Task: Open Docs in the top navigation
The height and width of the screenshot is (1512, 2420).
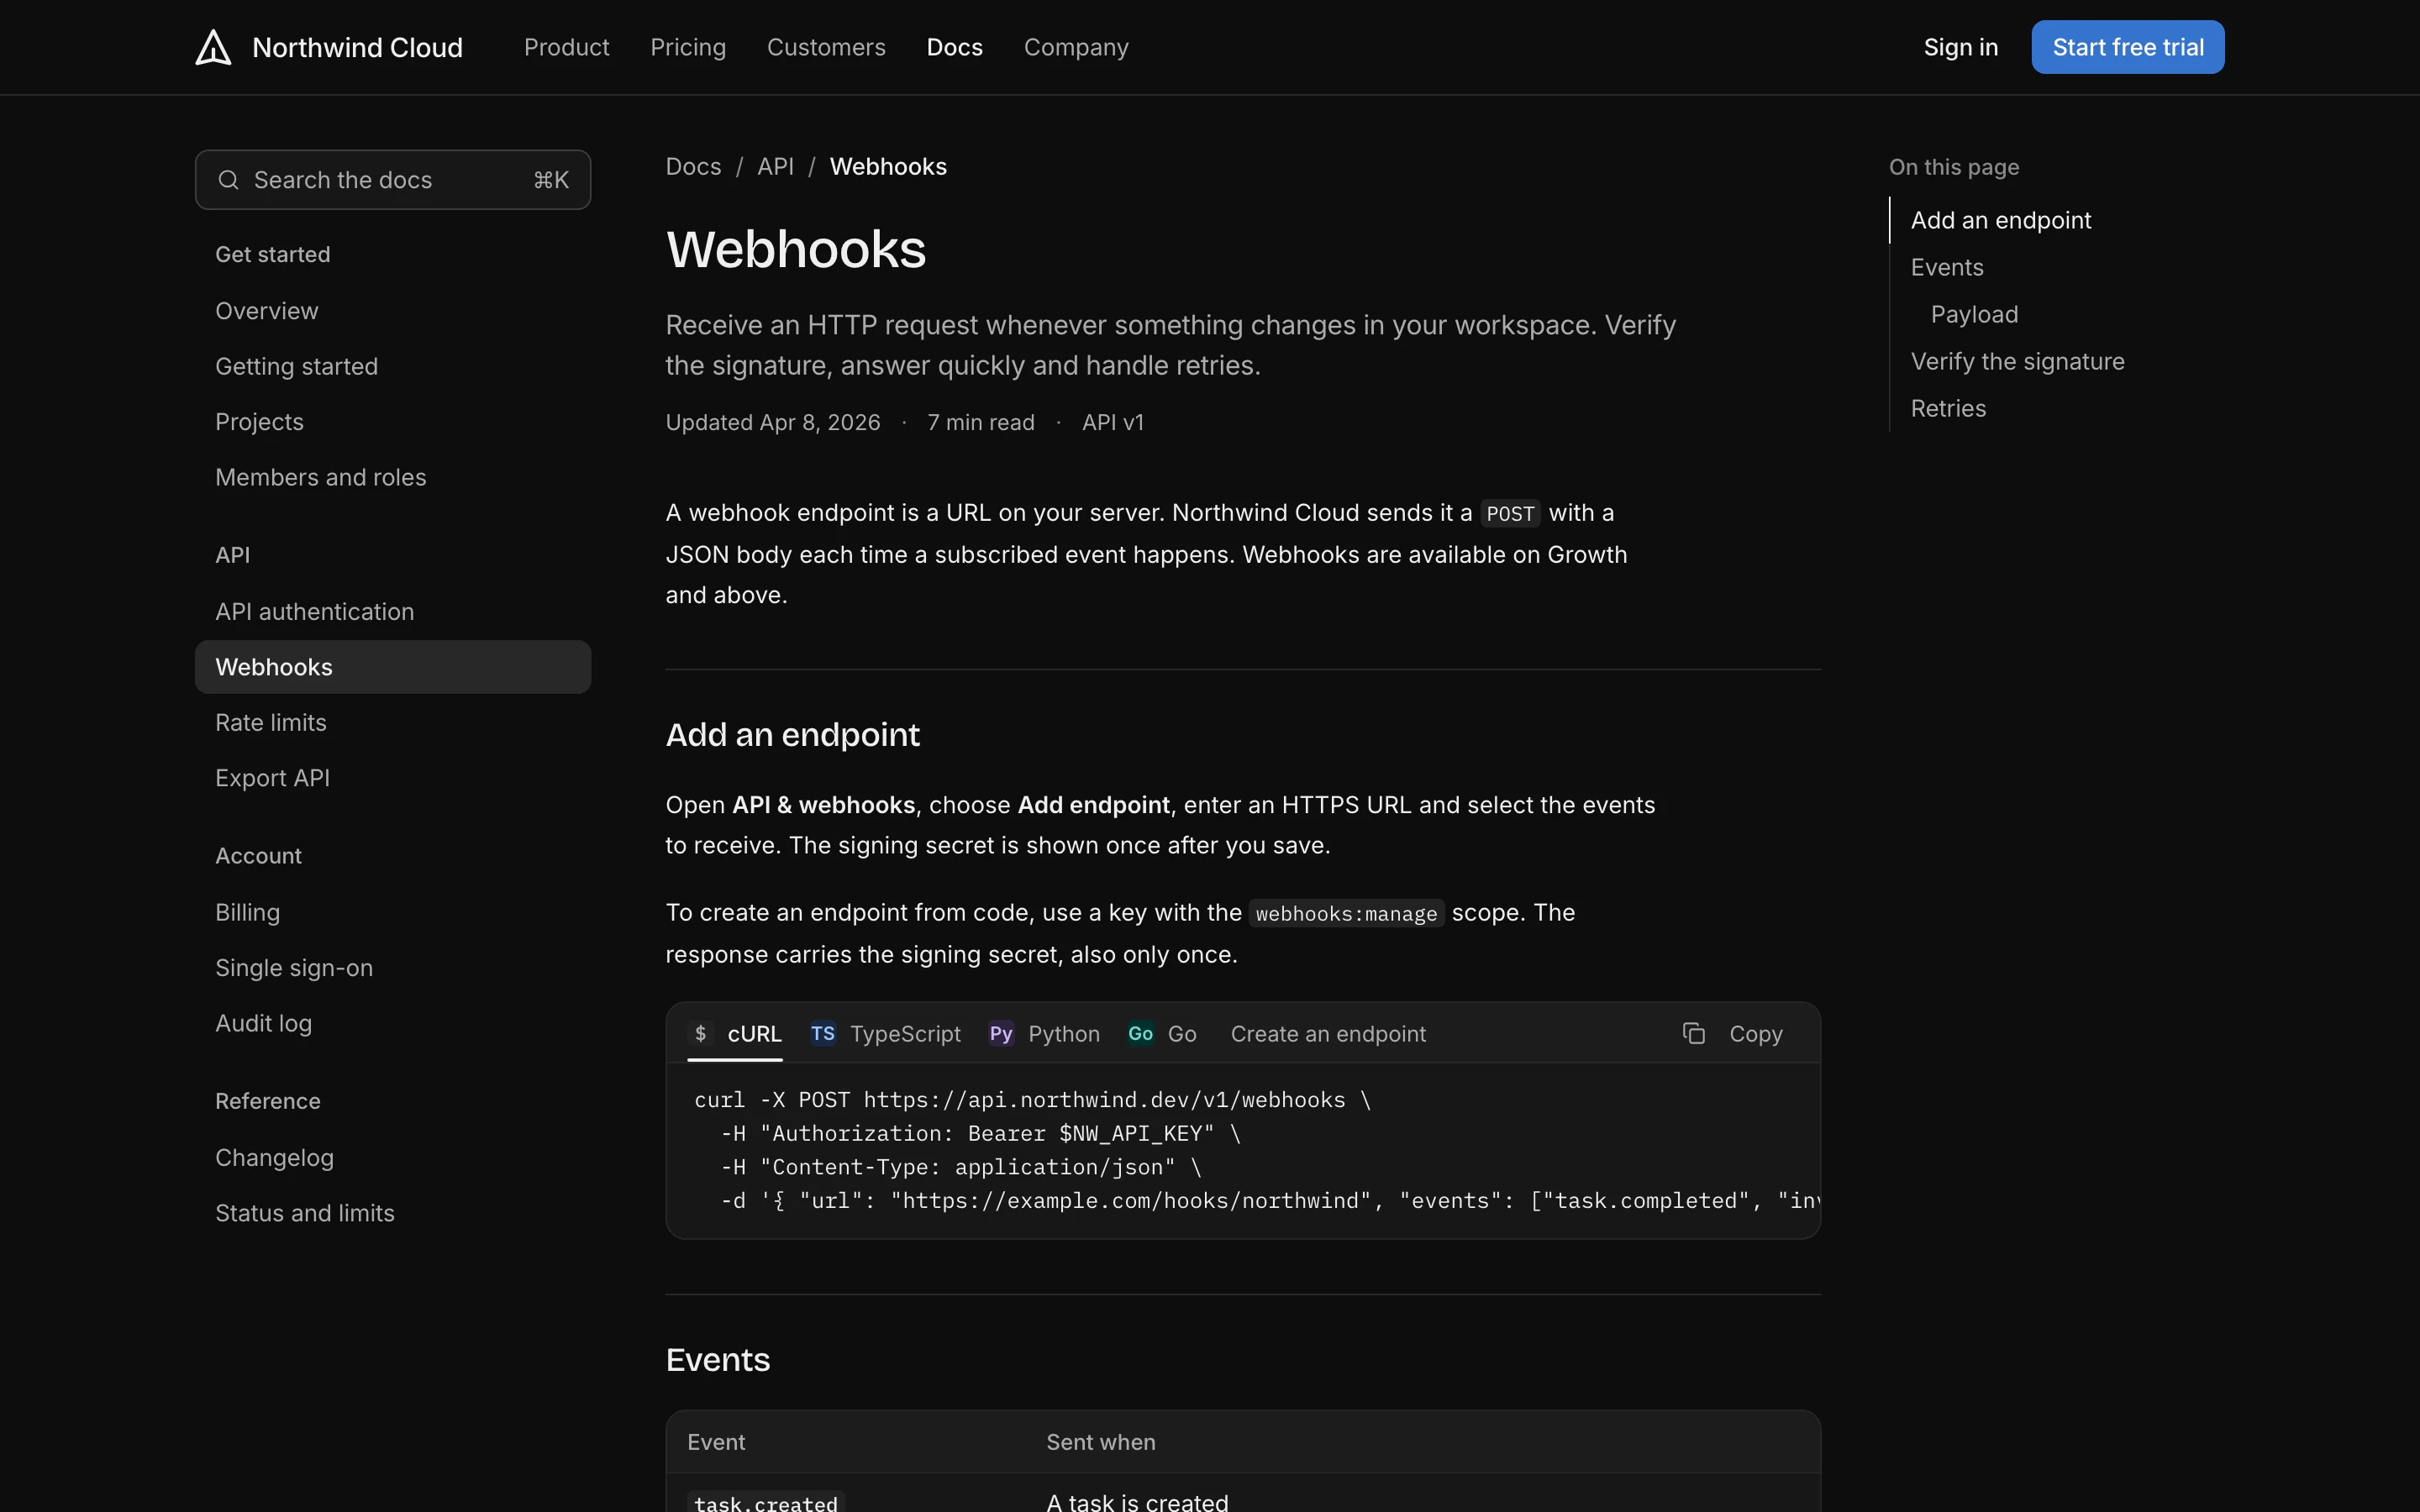Action: (x=954, y=47)
